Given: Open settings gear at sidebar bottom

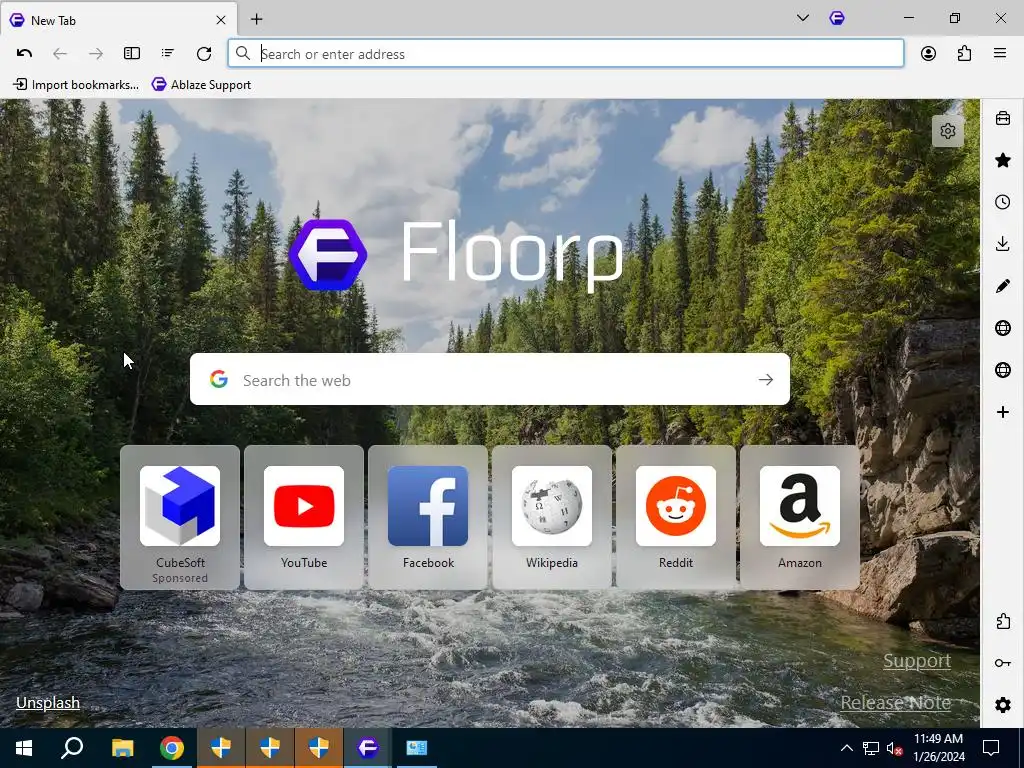Looking at the screenshot, I should coord(1002,705).
